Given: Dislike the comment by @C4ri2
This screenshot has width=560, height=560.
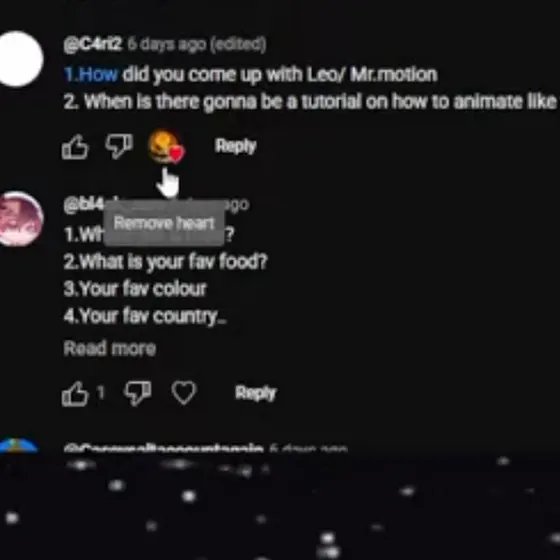Looking at the screenshot, I should point(119,146).
